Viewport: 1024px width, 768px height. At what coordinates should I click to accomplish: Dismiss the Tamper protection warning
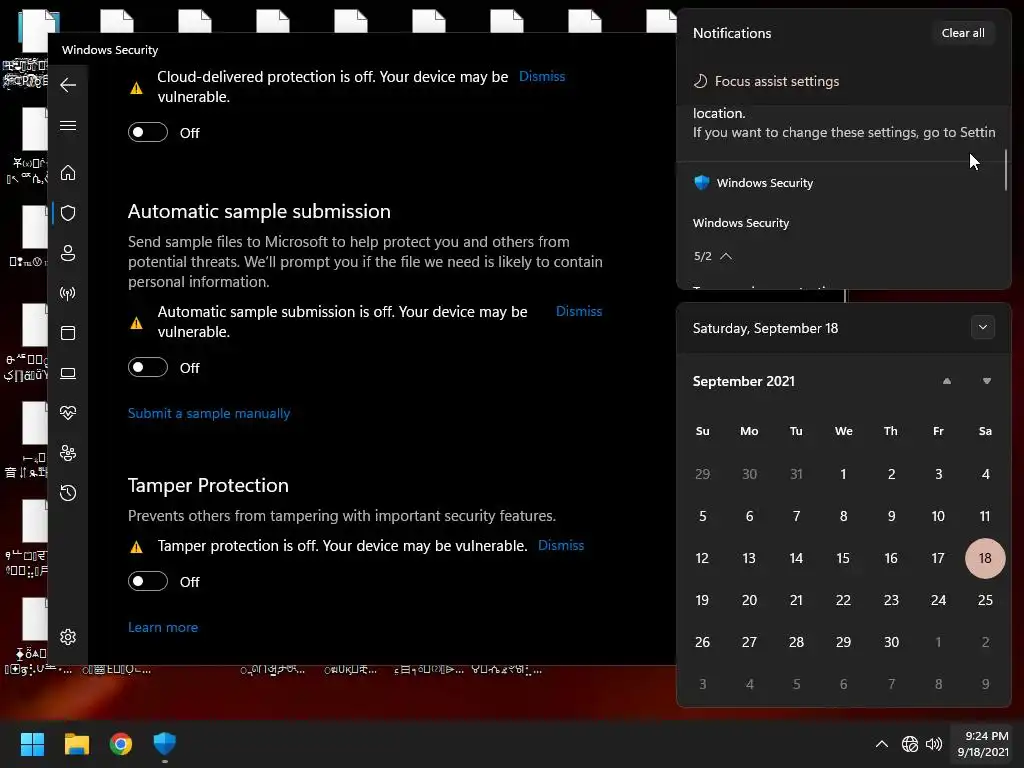561,545
